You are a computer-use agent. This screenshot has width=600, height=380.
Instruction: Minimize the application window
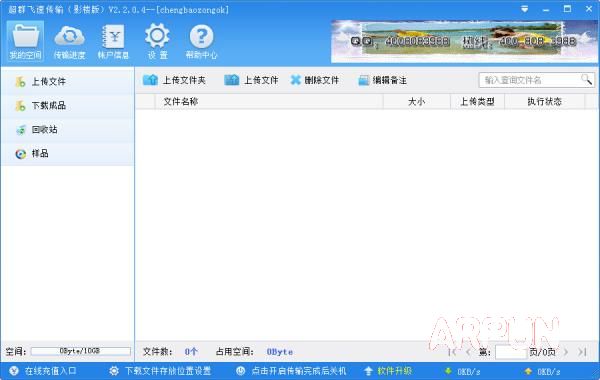tap(546, 9)
